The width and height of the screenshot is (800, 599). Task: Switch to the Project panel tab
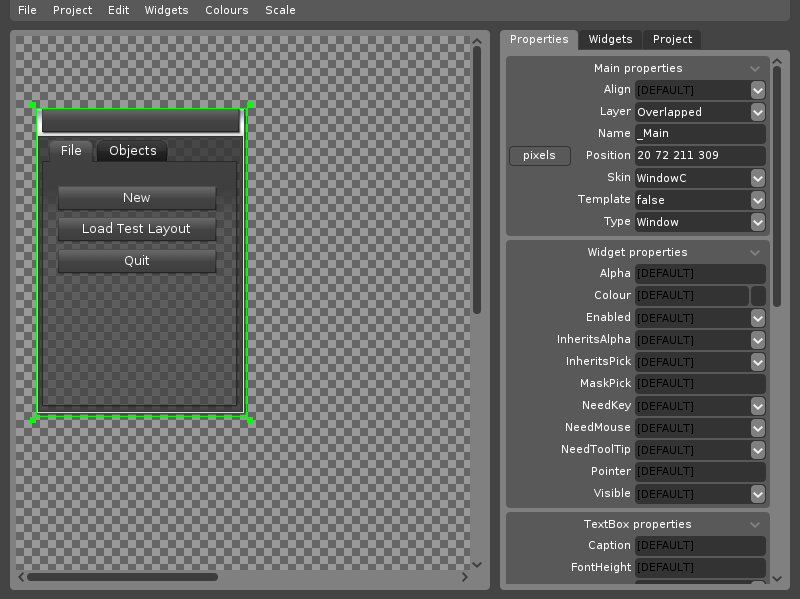coord(672,39)
